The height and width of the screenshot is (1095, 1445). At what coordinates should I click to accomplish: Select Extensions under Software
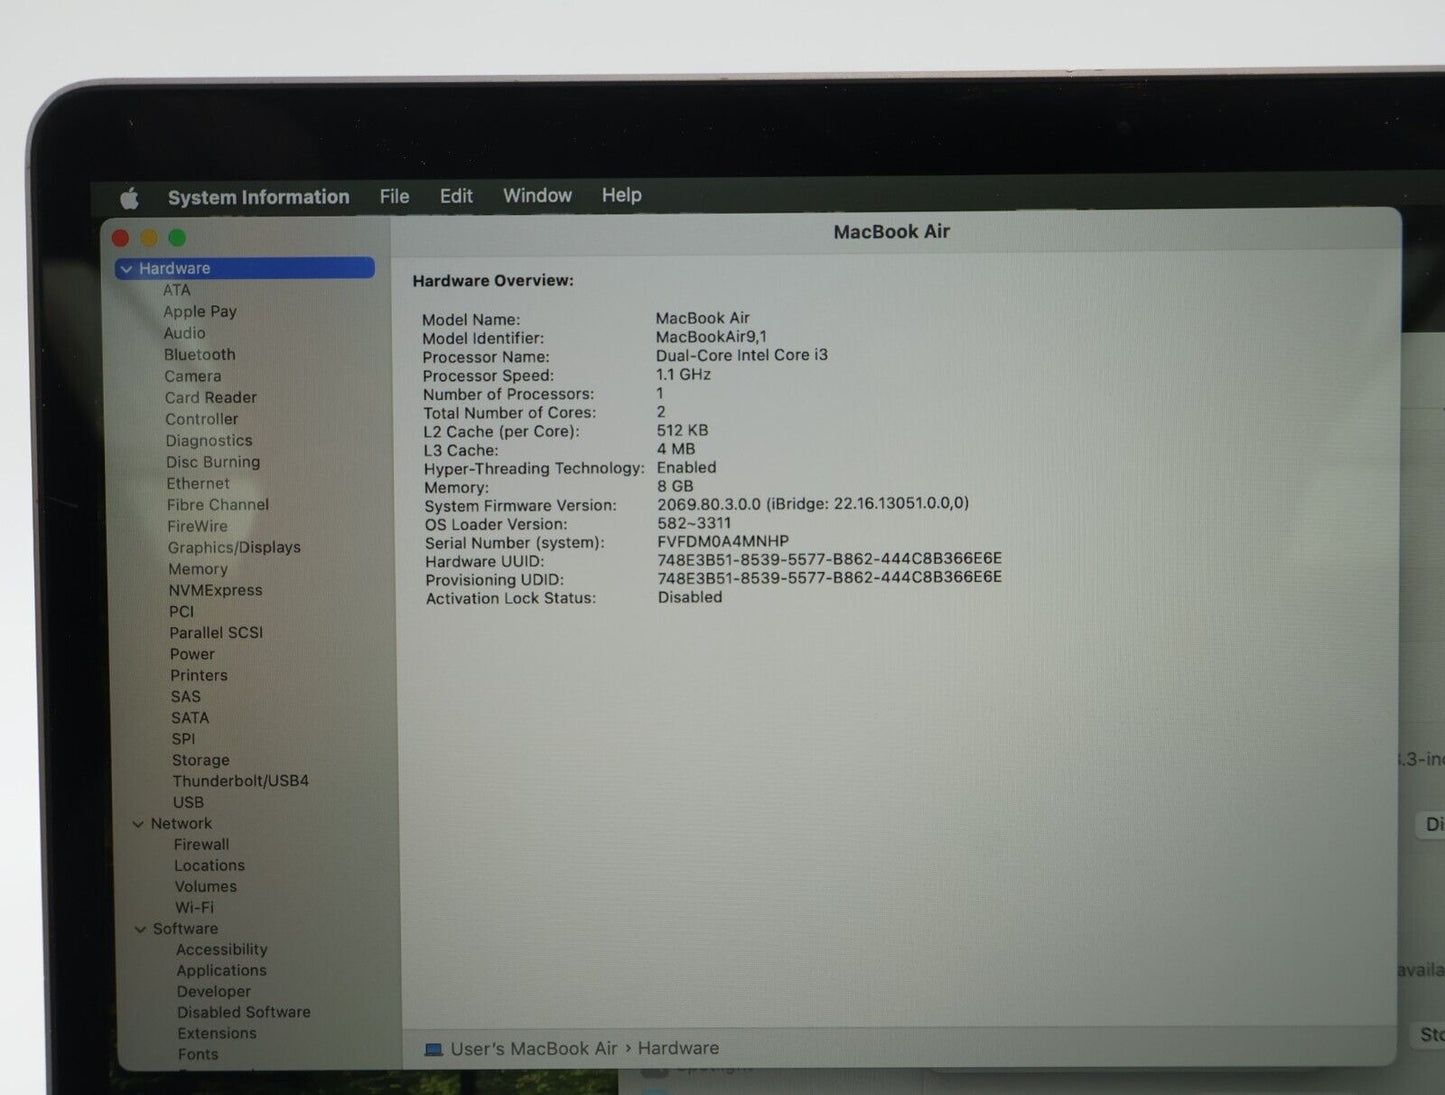coord(217,1033)
